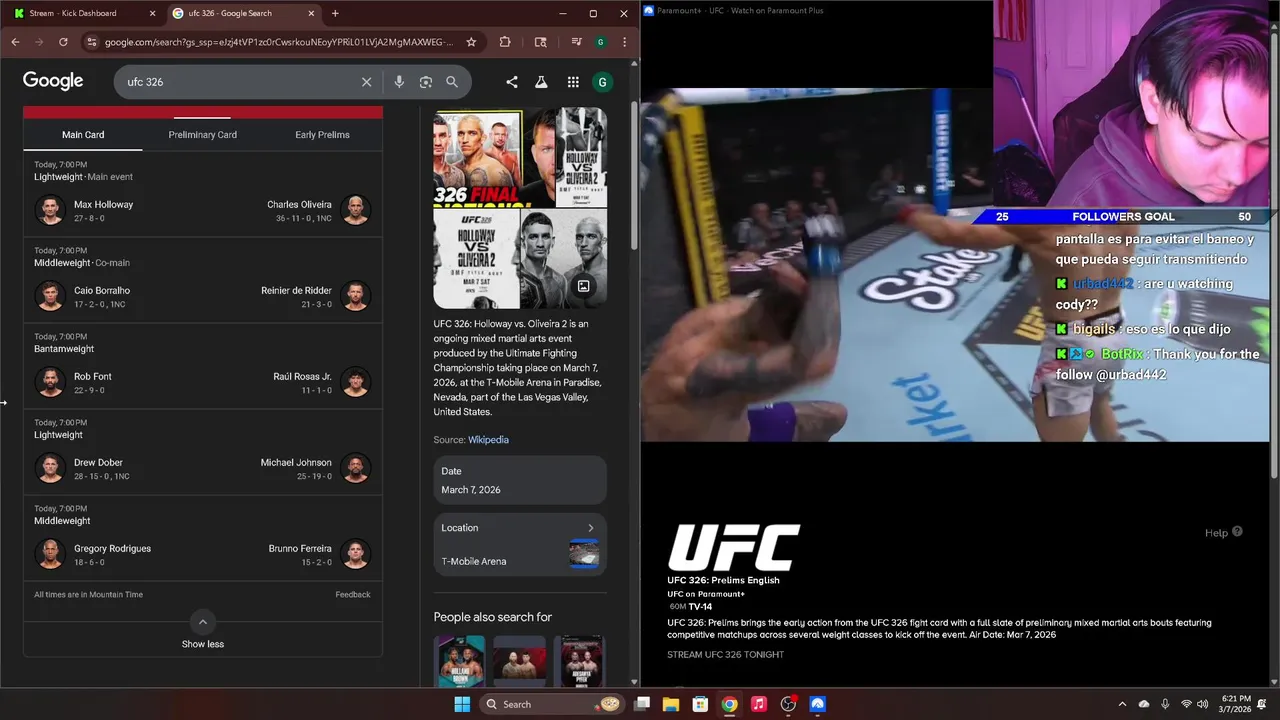Show hidden system tray icons

tap(1122, 704)
